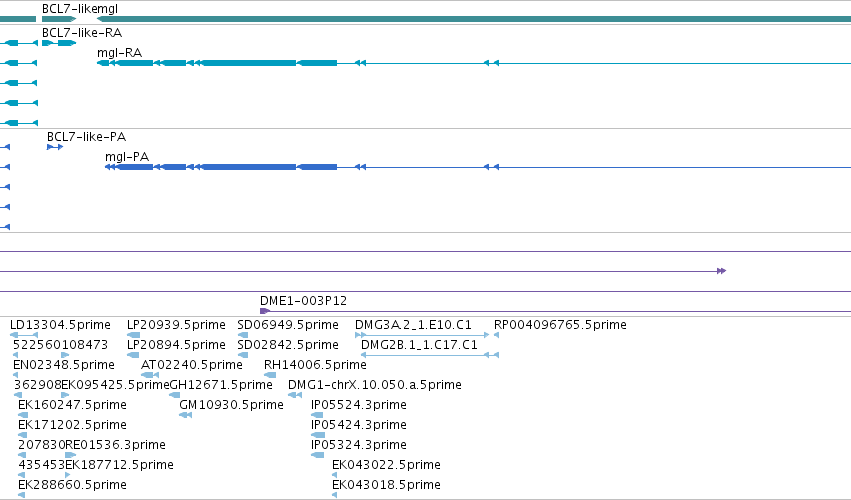The height and width of the screenshot is (500, 851).
Task: Click the LP20894.5prime EST label
Action: tap(176, 345)
